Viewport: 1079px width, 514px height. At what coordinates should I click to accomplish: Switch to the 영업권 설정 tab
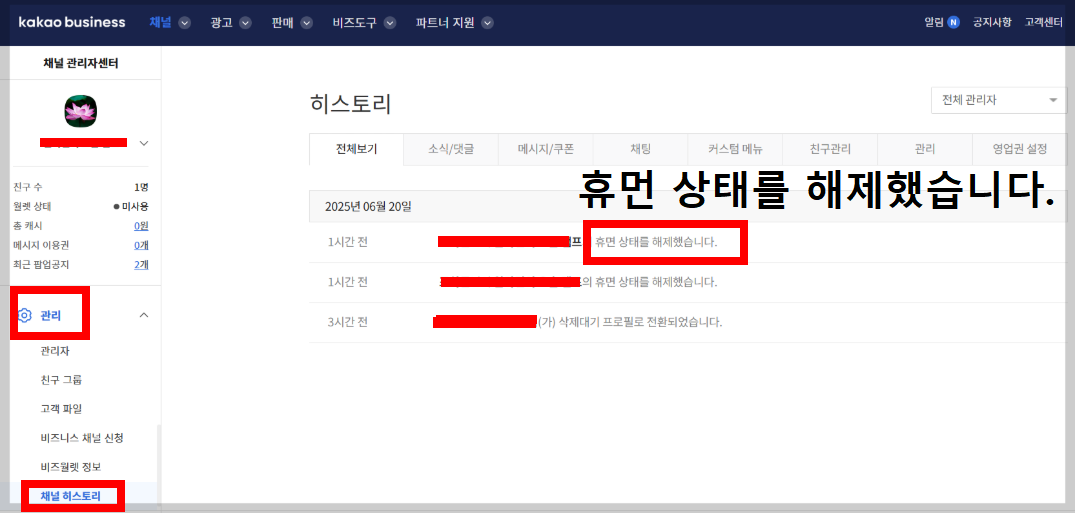[1020, 149]
